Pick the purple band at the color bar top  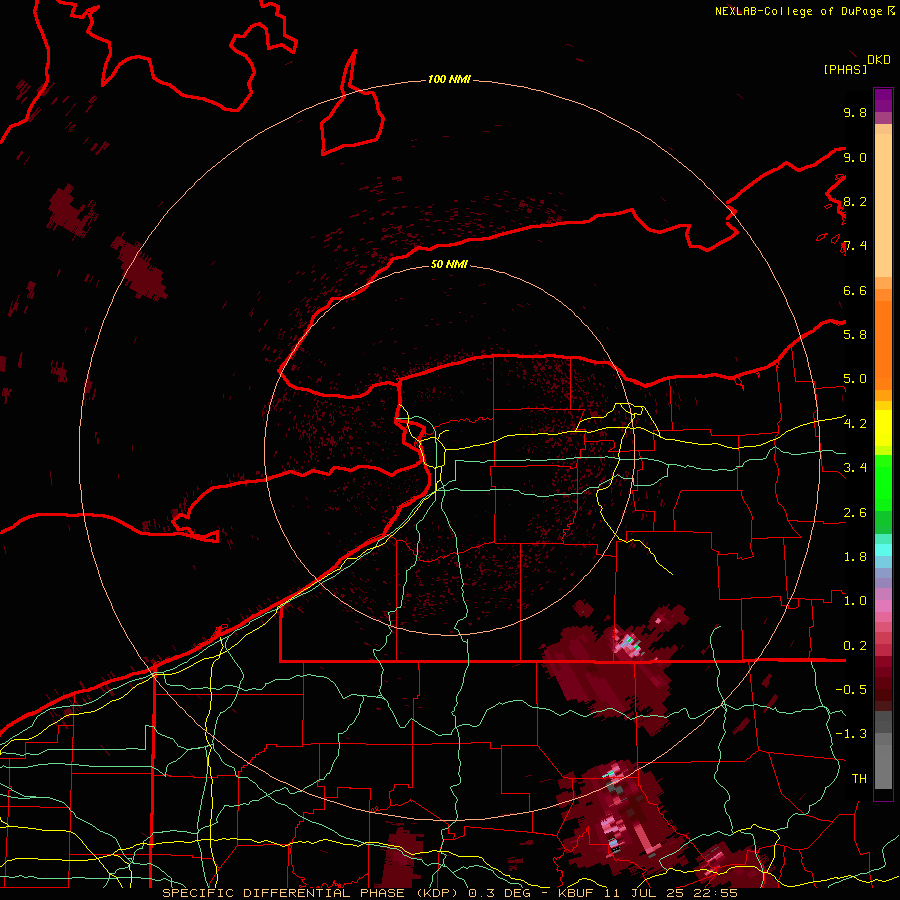pyautogui.click(x=883, y=100)
